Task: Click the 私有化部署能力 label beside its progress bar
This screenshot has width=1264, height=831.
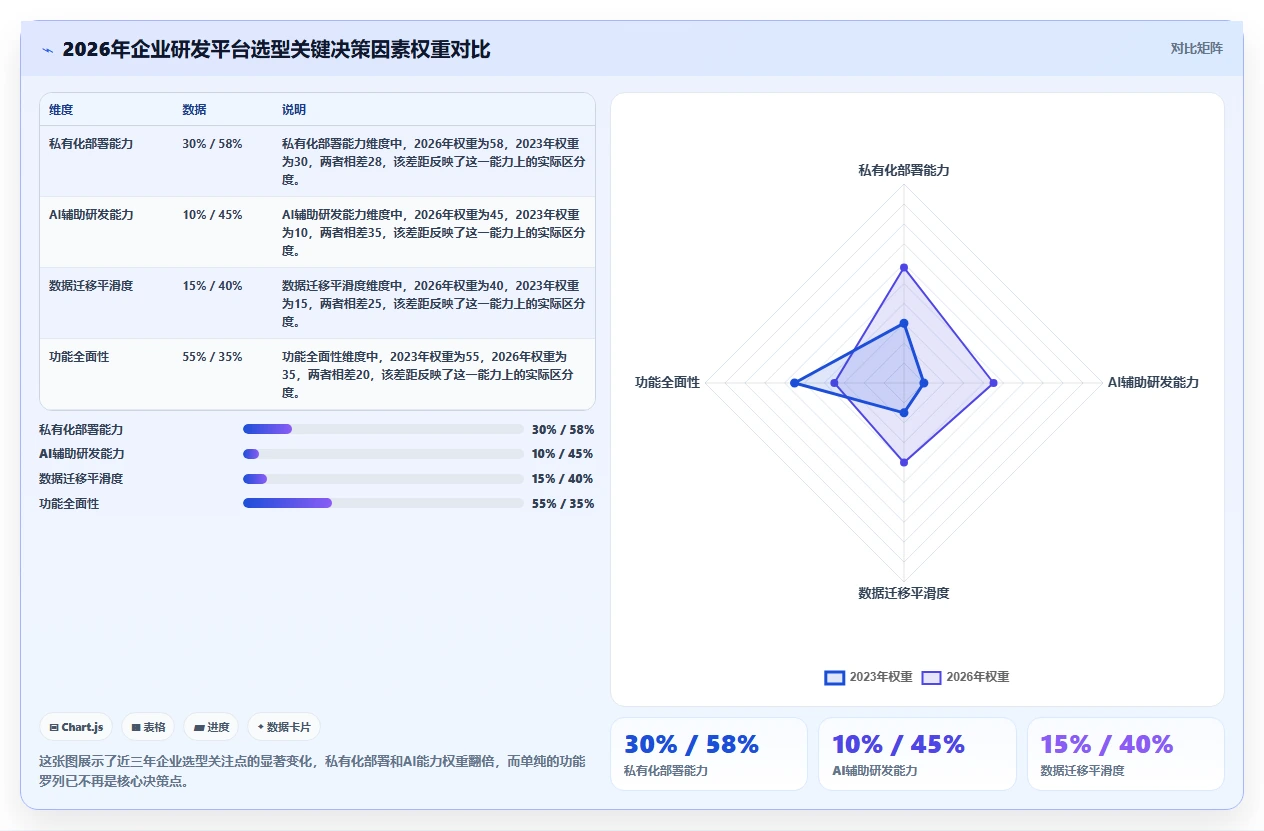Action: coord(81,429)
